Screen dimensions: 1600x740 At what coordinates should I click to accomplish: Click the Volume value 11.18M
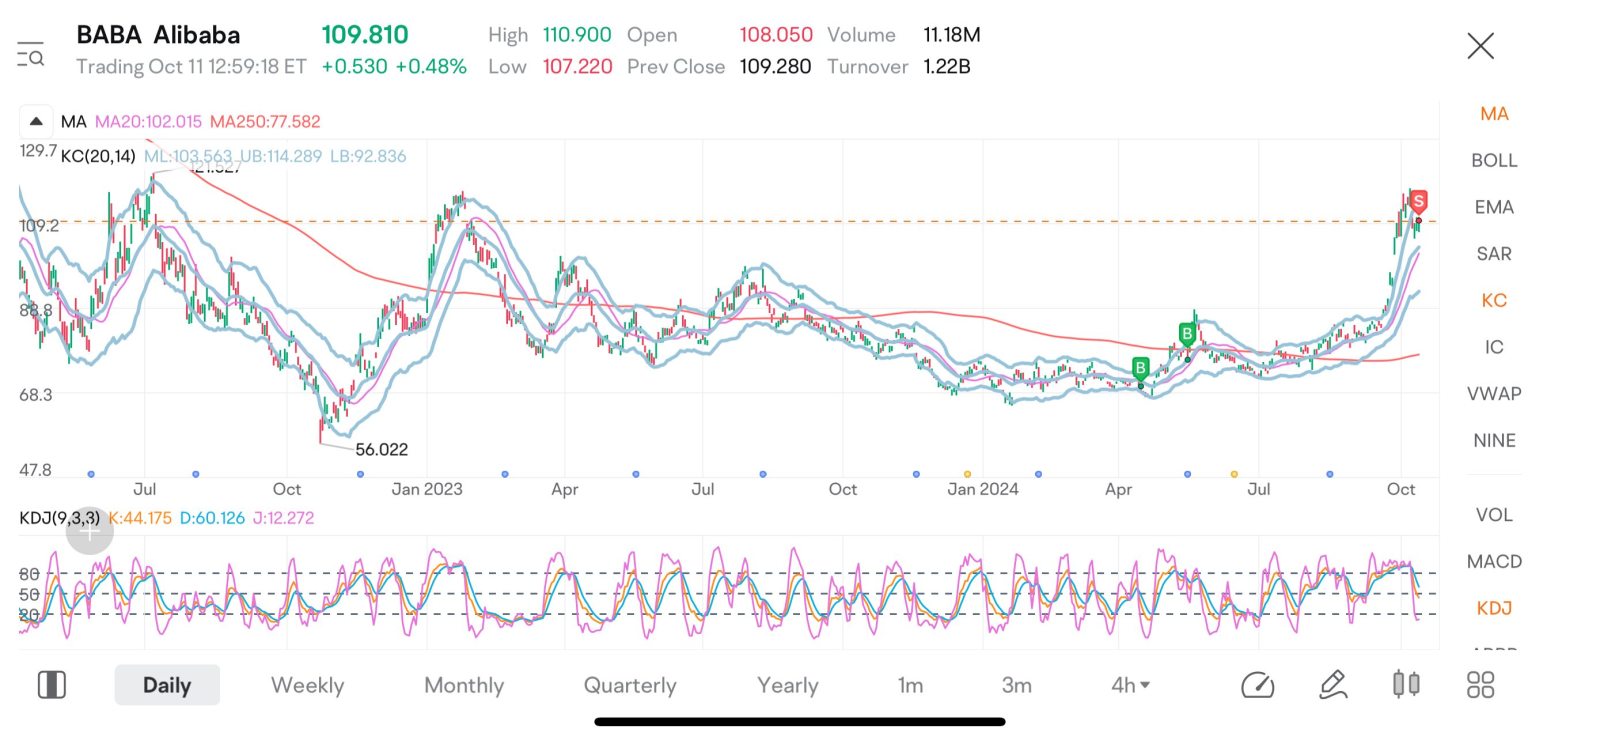point(952,35)
